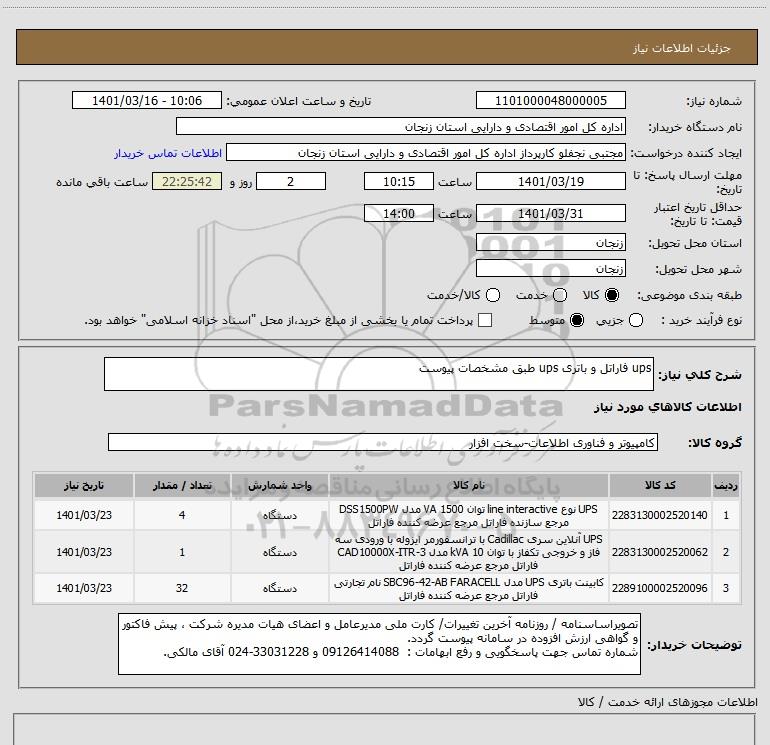Click the ردیف column header

point(726,486)
